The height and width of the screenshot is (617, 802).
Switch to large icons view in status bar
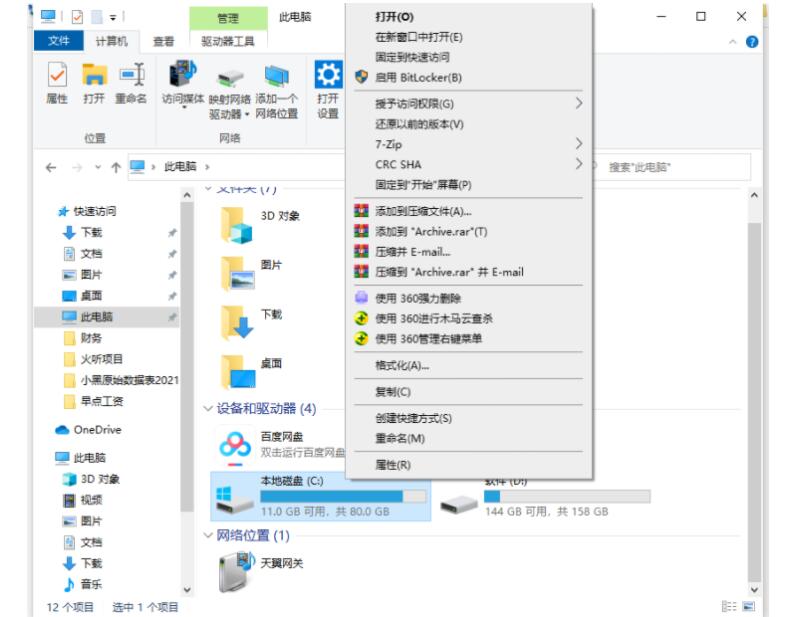click(x=749, y=607)
